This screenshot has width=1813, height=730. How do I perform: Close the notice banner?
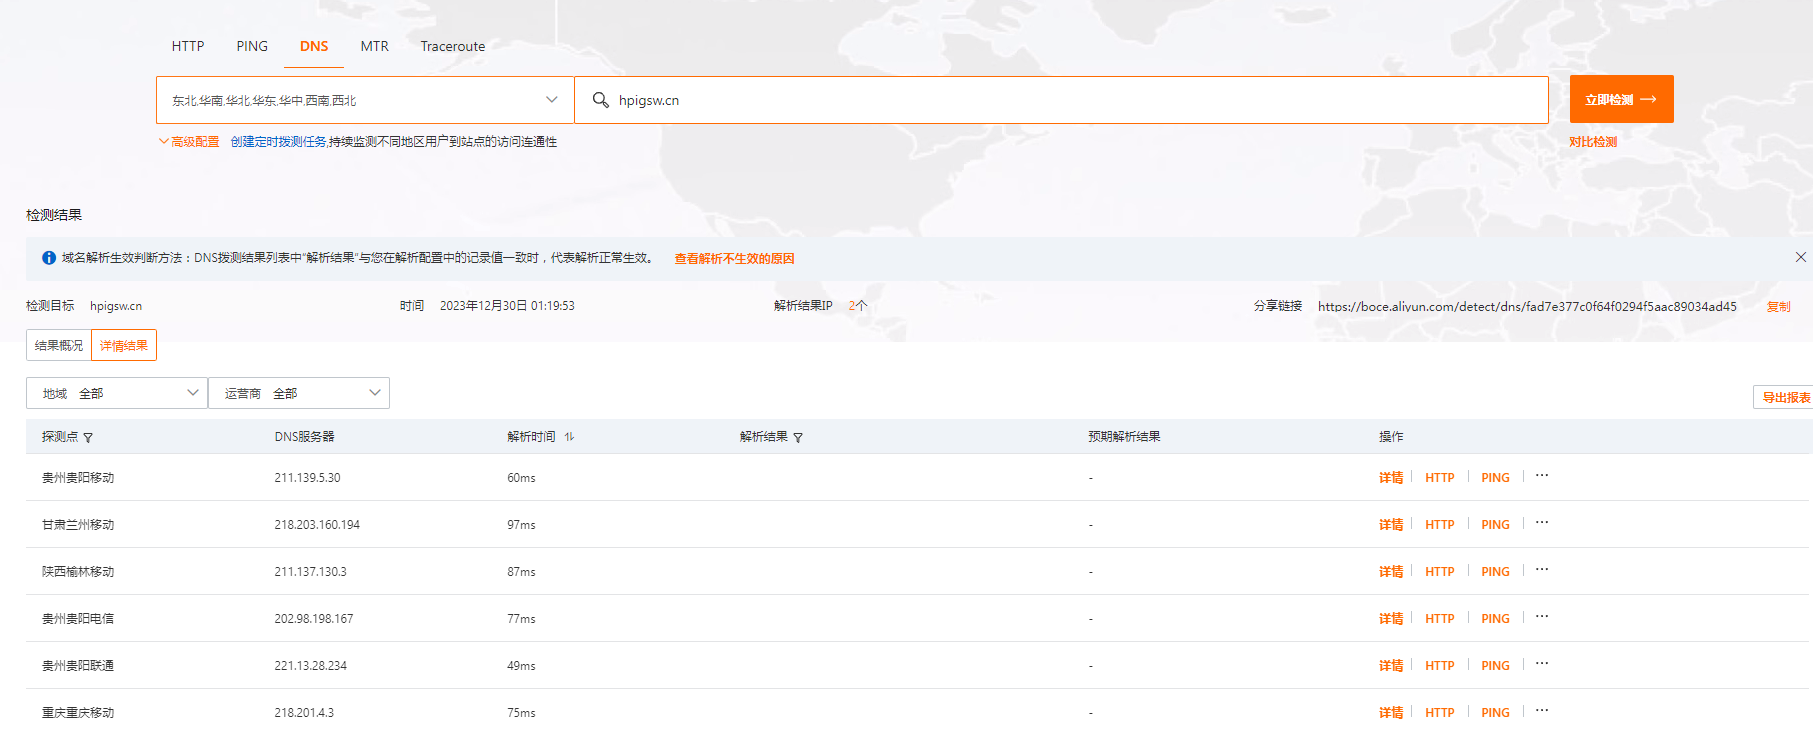click(x=1801, y=257)
